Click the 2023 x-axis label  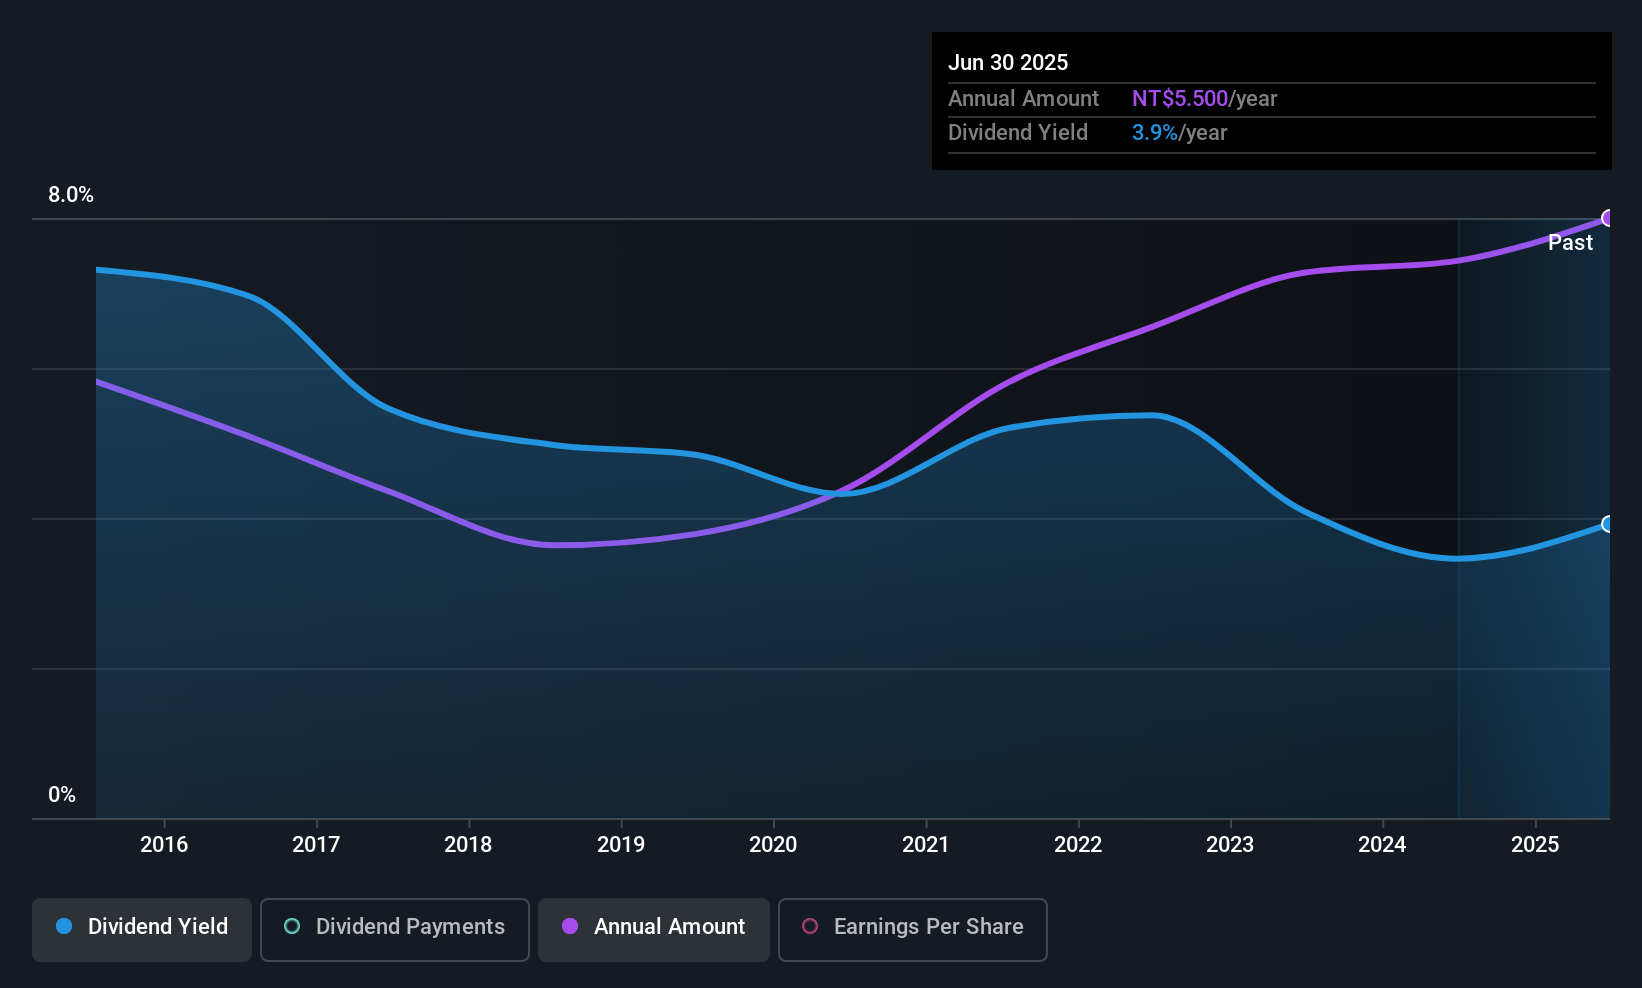click(x=1230, y=845)
